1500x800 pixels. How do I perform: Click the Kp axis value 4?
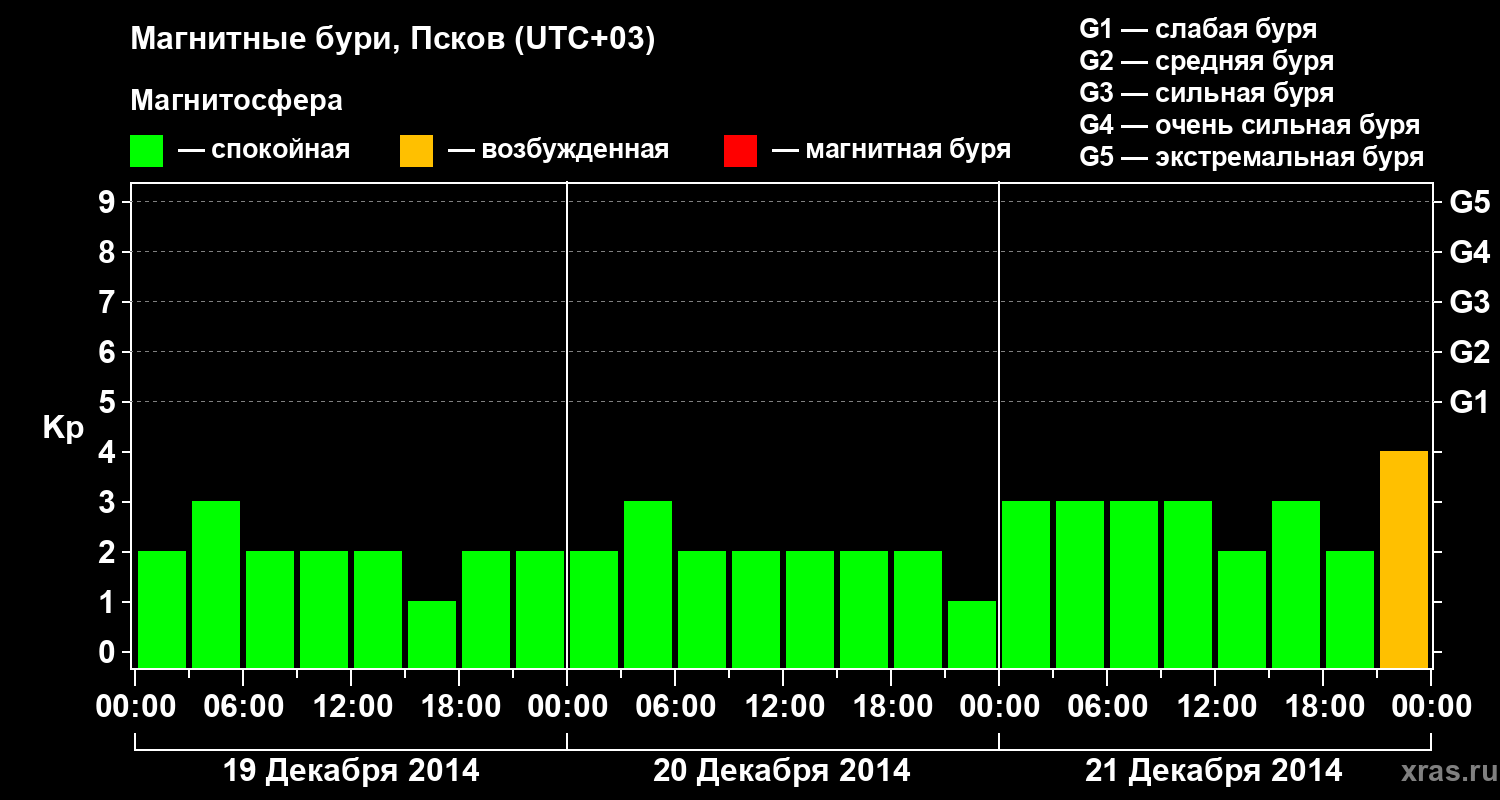point(109,452)
